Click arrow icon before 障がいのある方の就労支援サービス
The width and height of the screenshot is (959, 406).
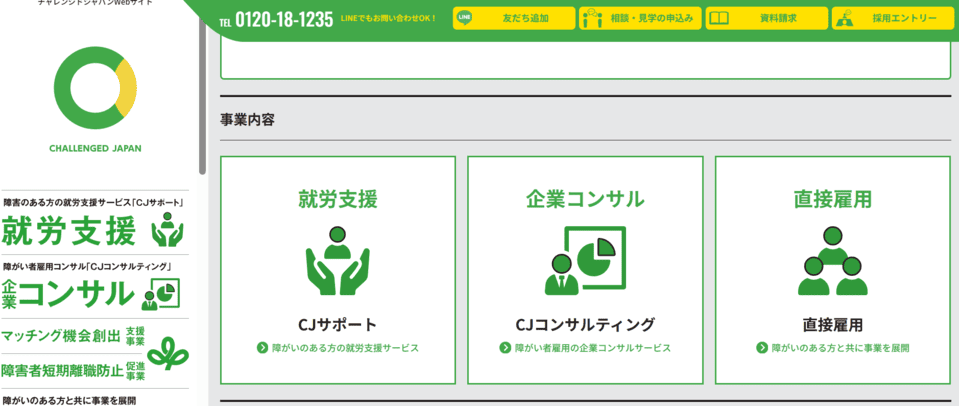pyautogui.click(x=262, y=348)
